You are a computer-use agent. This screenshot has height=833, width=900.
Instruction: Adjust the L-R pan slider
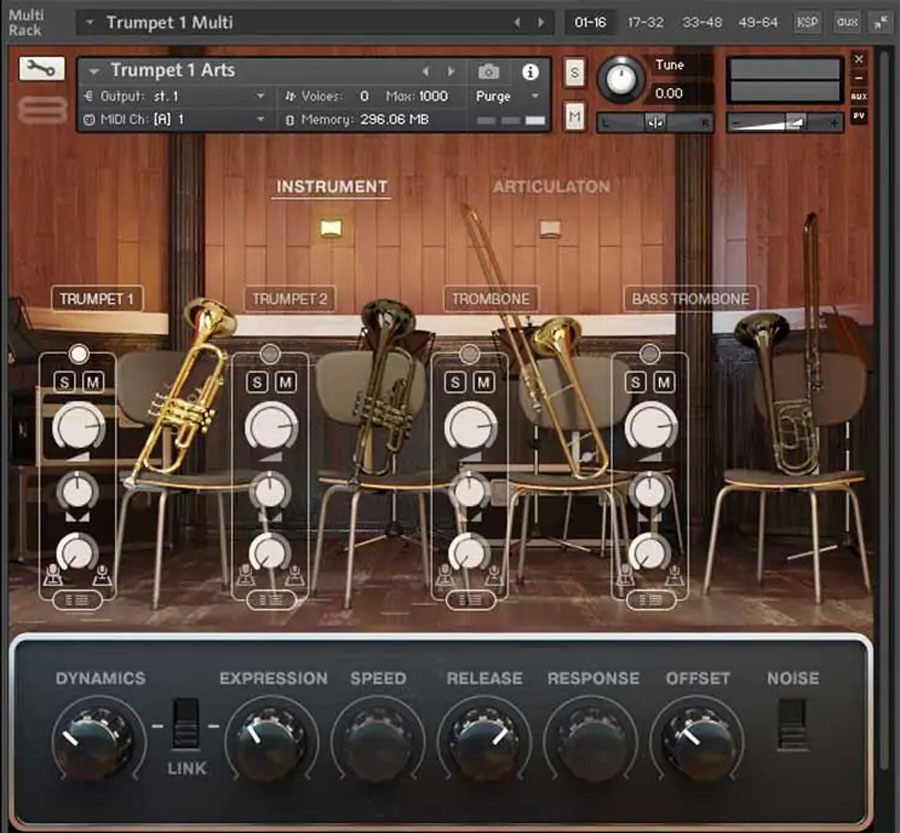tap(655, 122)
